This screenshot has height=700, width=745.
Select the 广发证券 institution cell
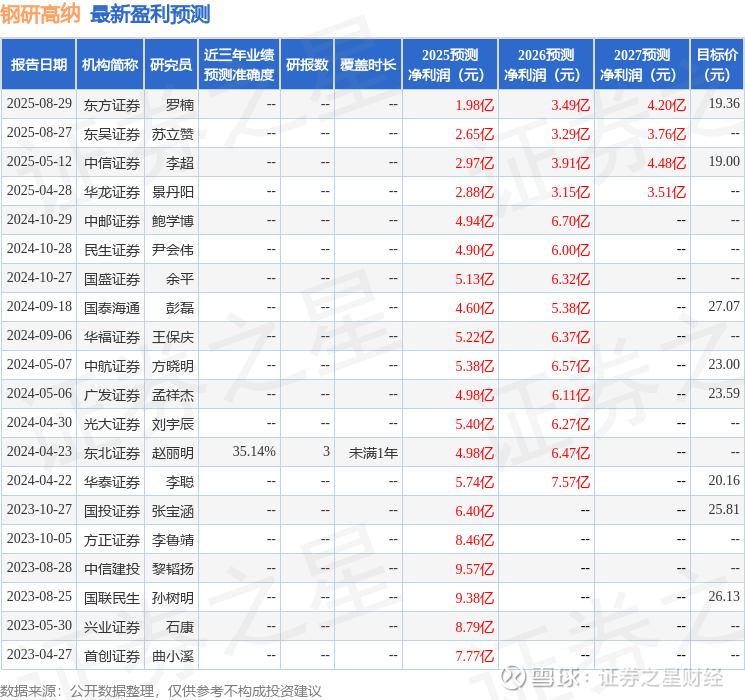point(112,395)
